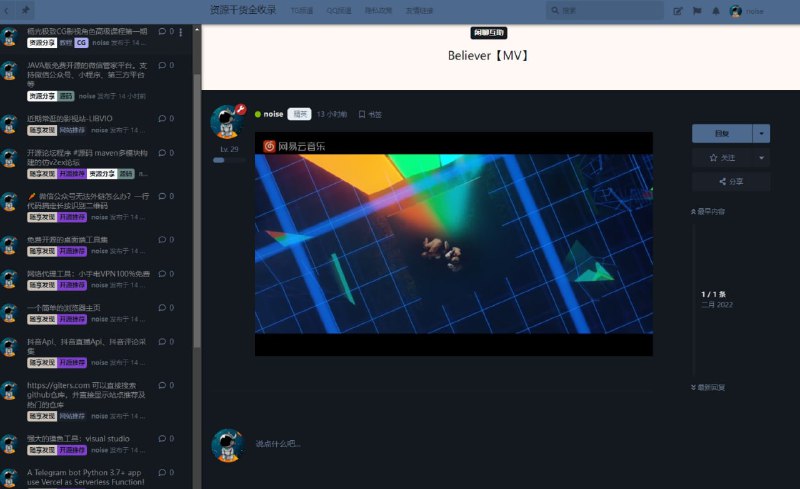Jump to 最新回复 in the post scrubber
Screen dimensions: 800x489
pyautogui.click(x=708, y=387)
